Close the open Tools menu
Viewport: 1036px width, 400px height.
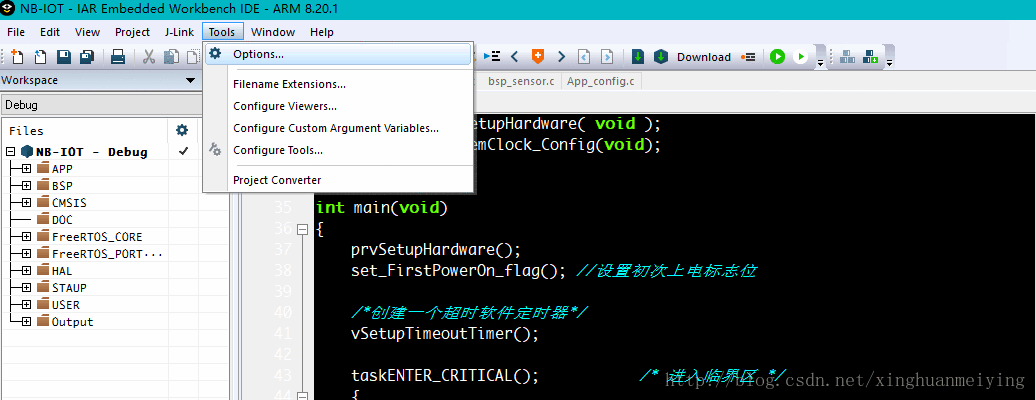click(x=223, y=32)
